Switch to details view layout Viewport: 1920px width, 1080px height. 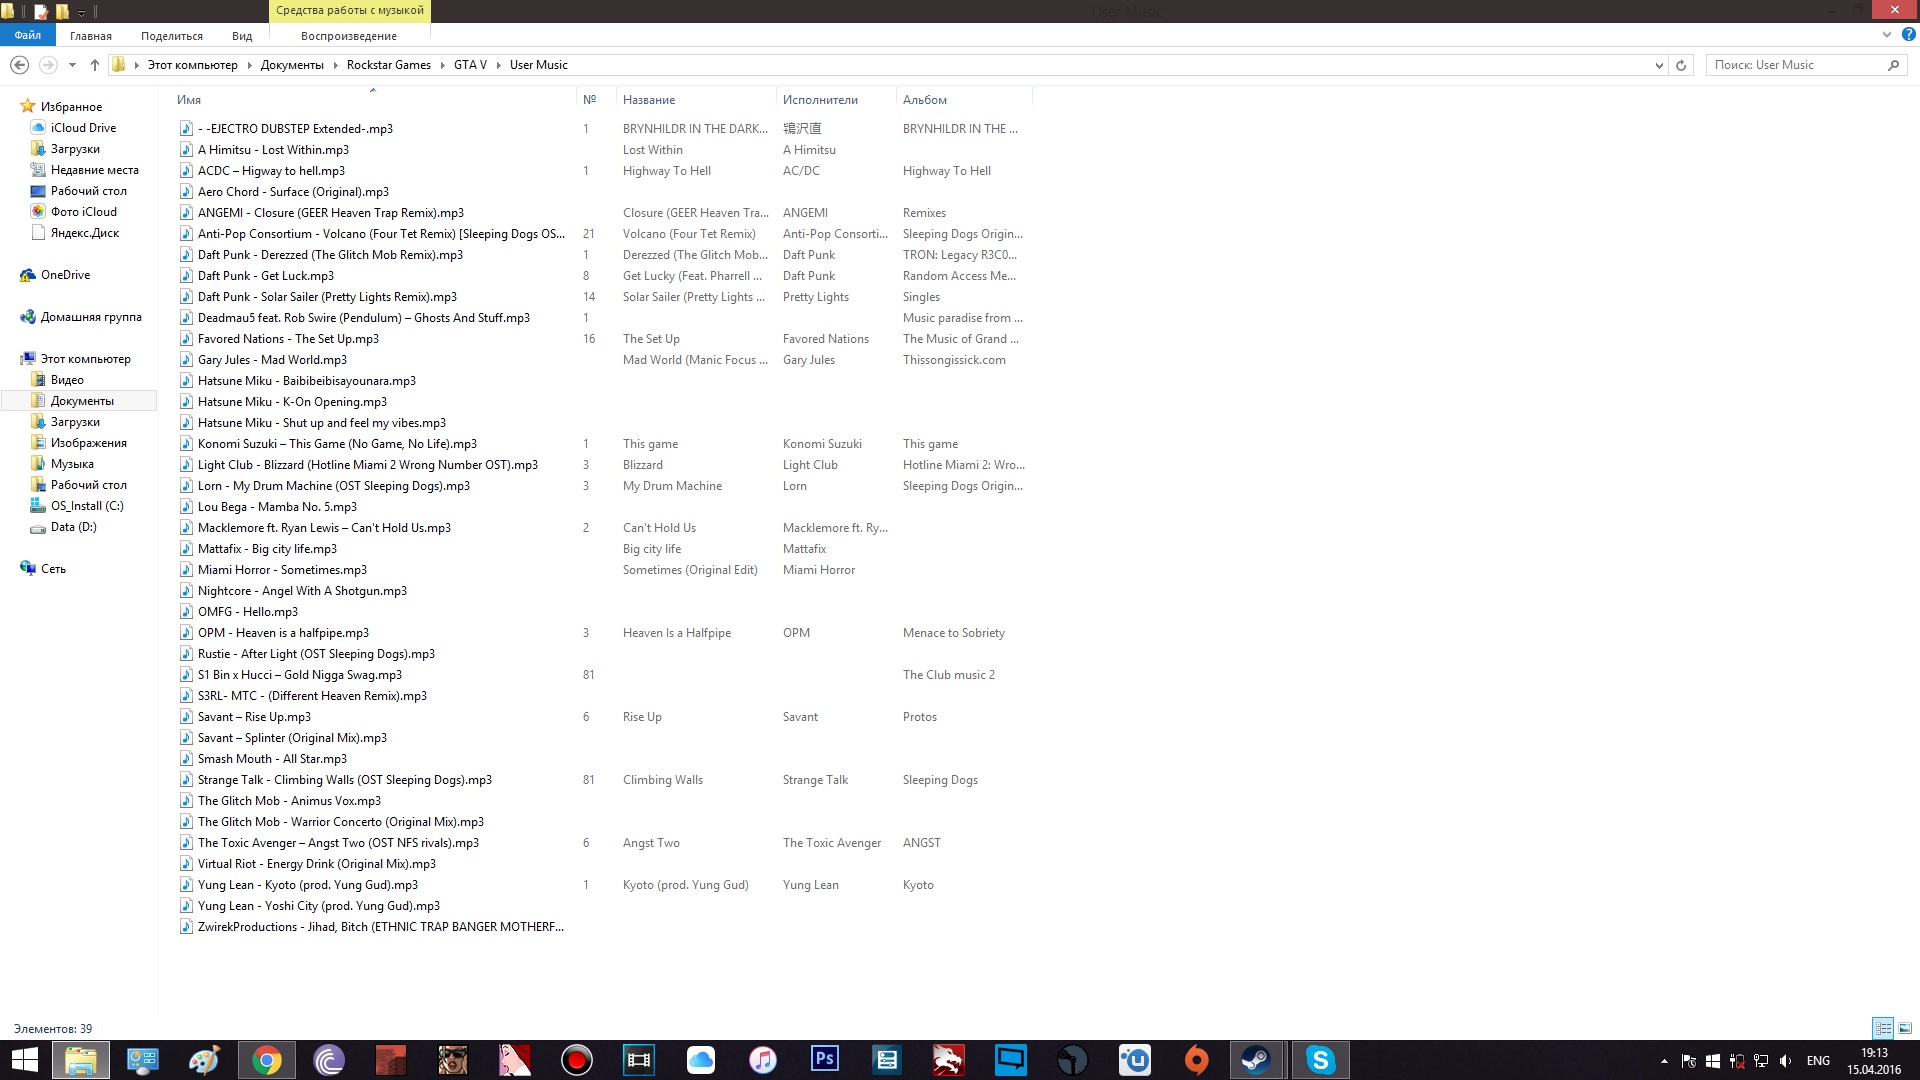(1883, 1028)
